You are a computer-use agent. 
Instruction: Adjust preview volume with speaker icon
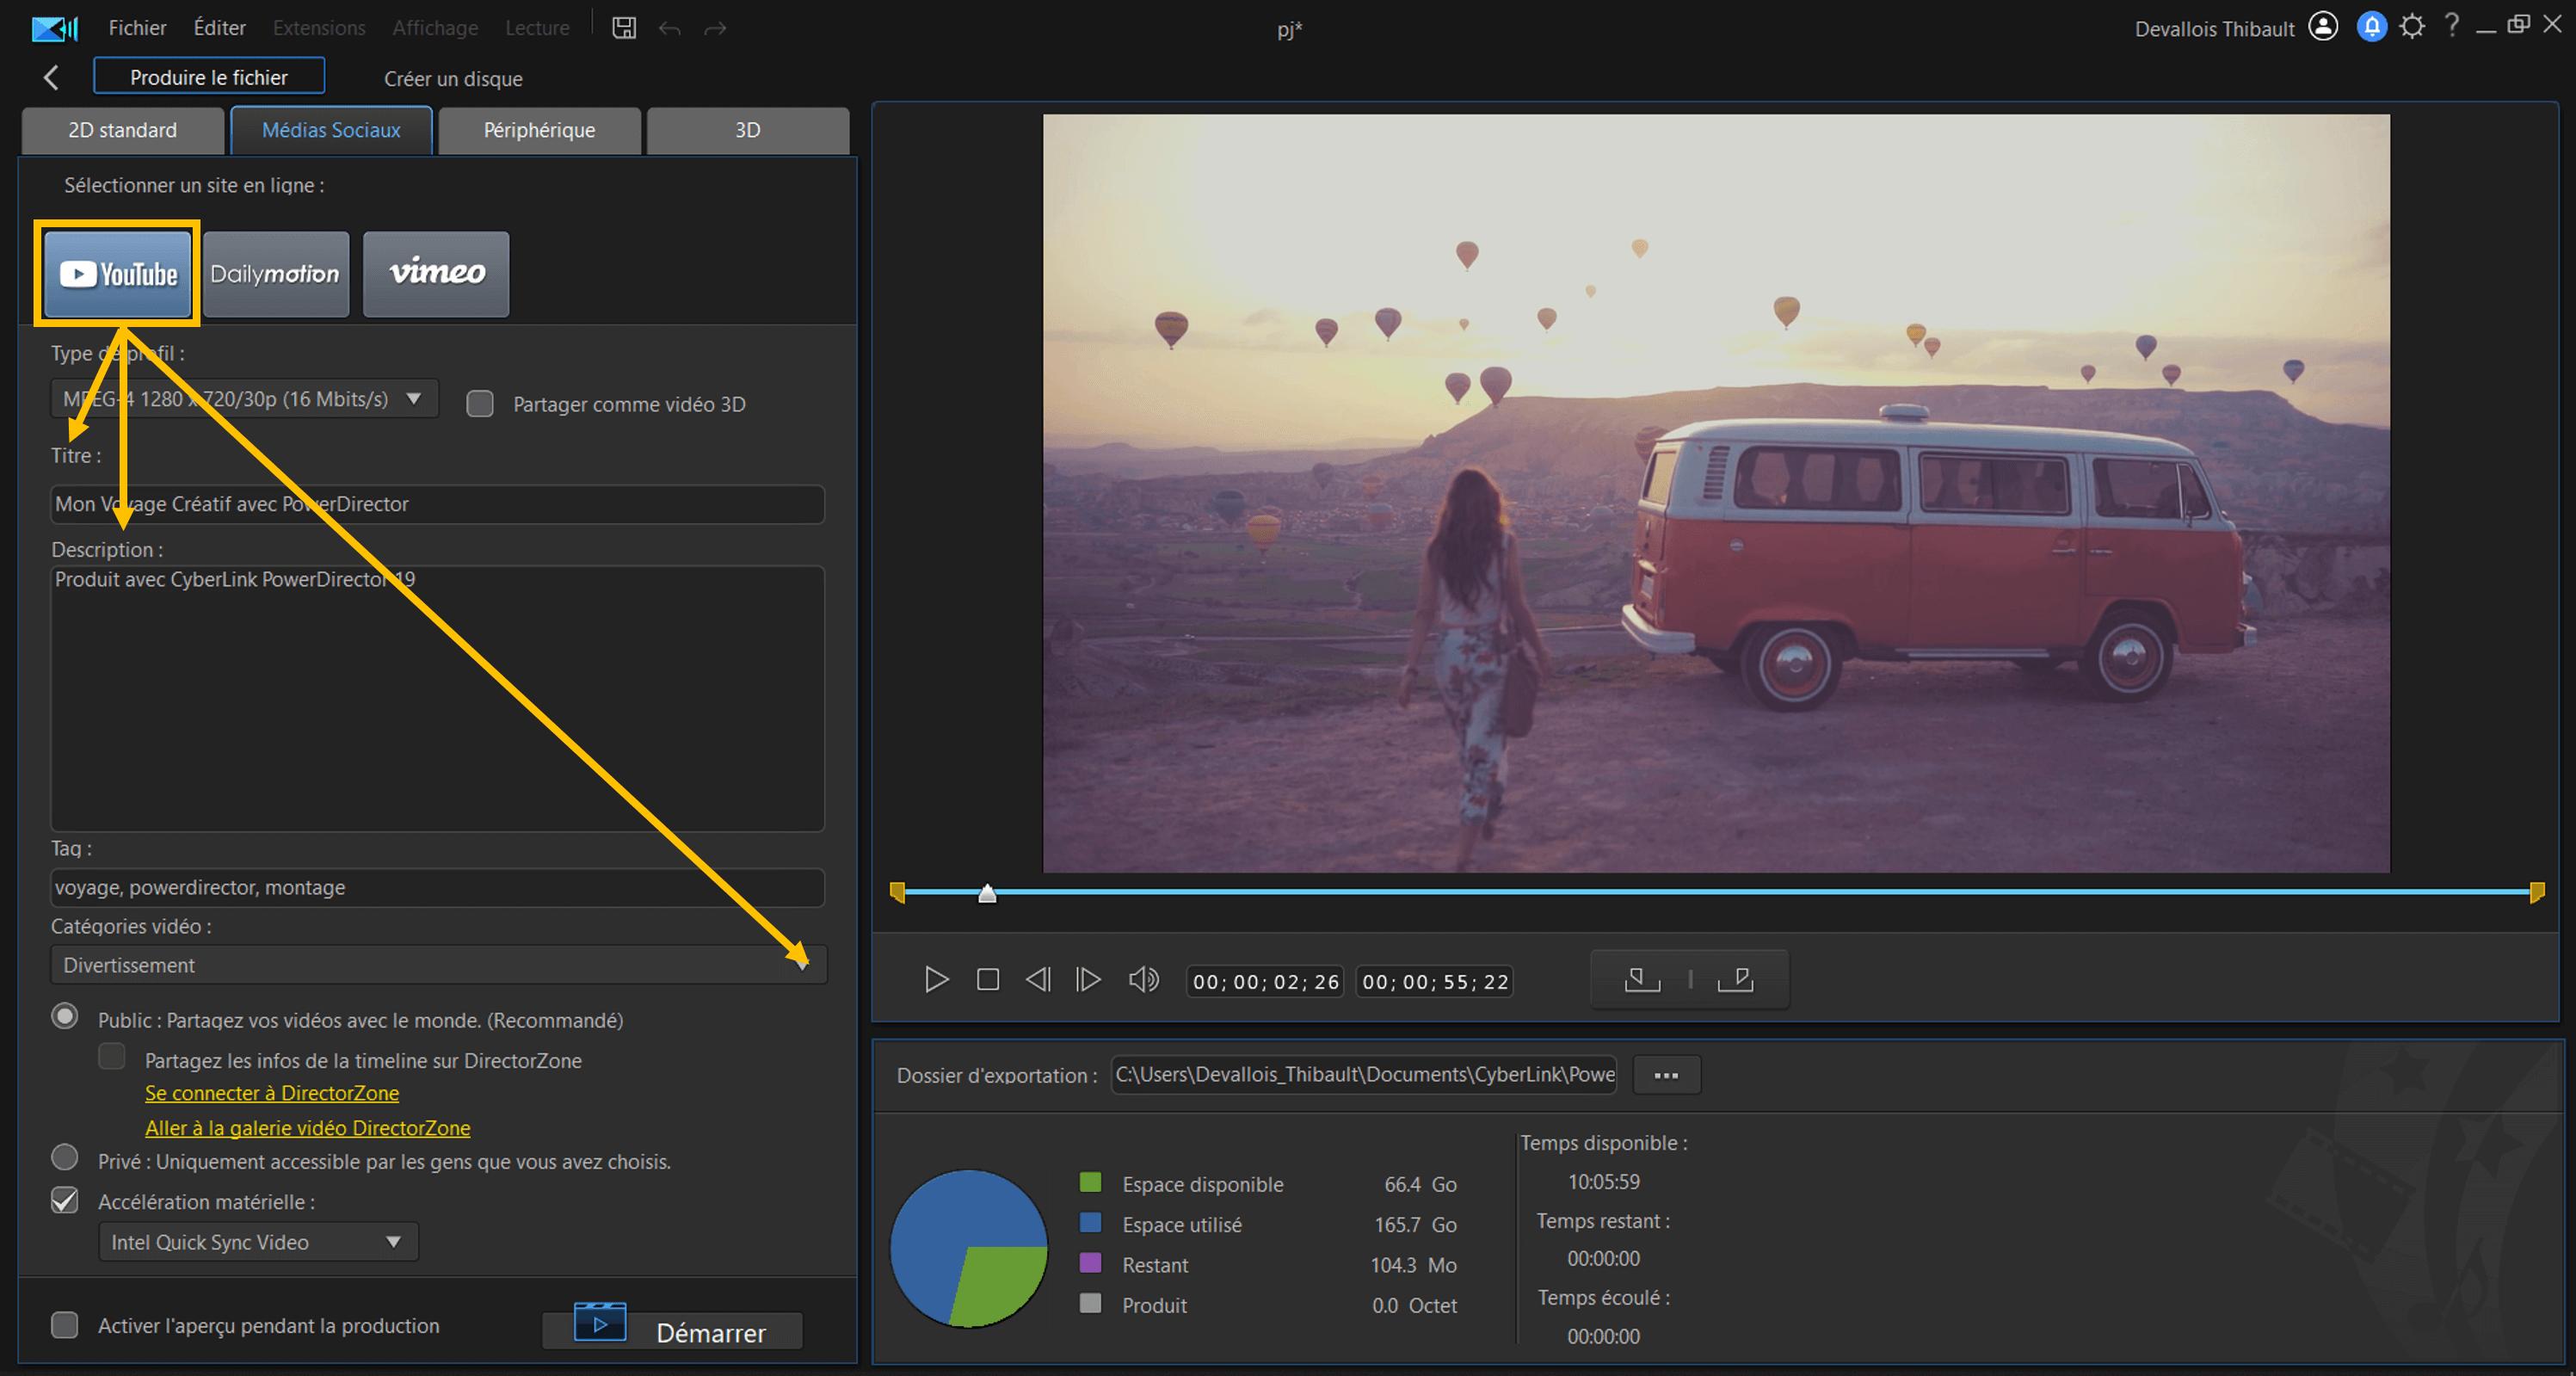coord(1144,979)
